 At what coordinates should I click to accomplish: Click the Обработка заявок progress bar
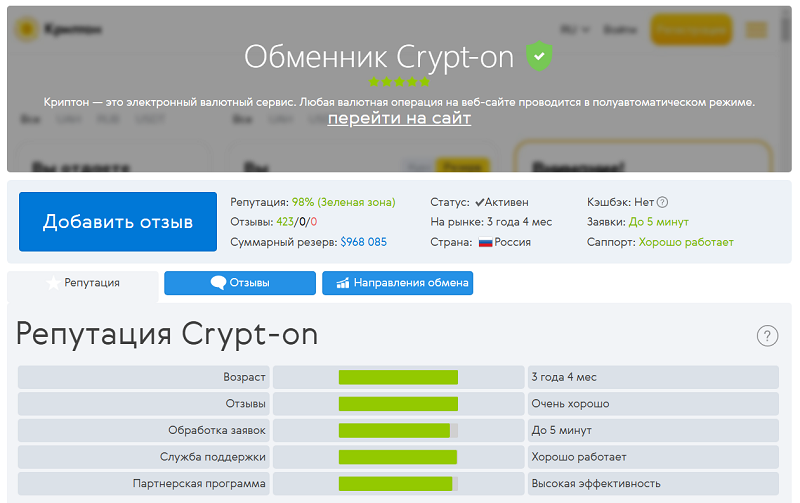tap(398, 430)
